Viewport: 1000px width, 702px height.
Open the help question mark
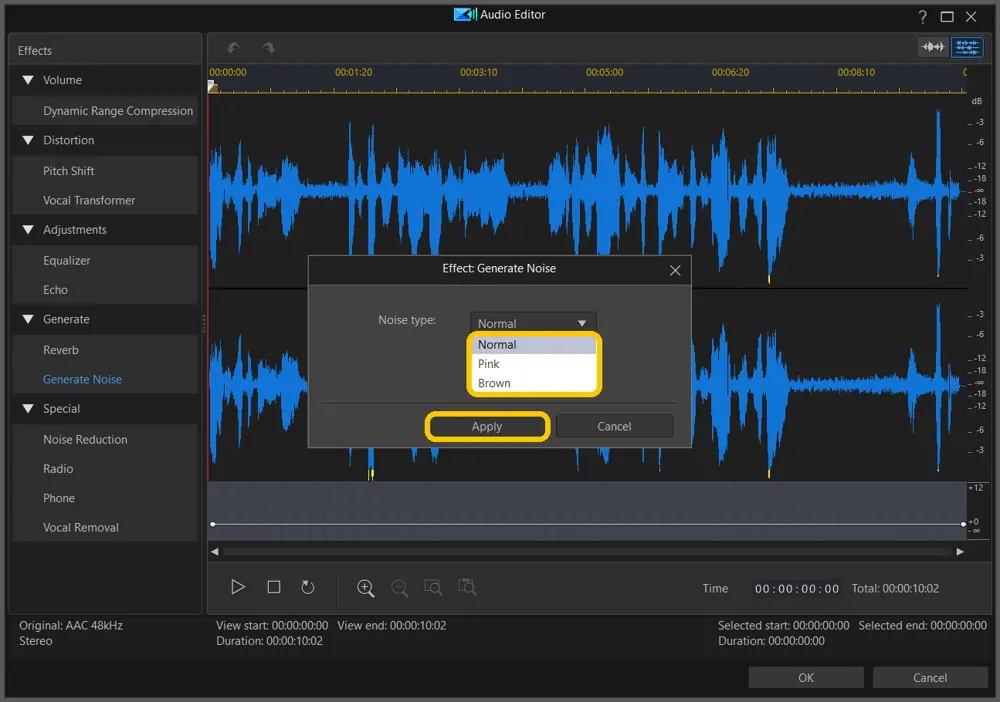pos(922,17)
